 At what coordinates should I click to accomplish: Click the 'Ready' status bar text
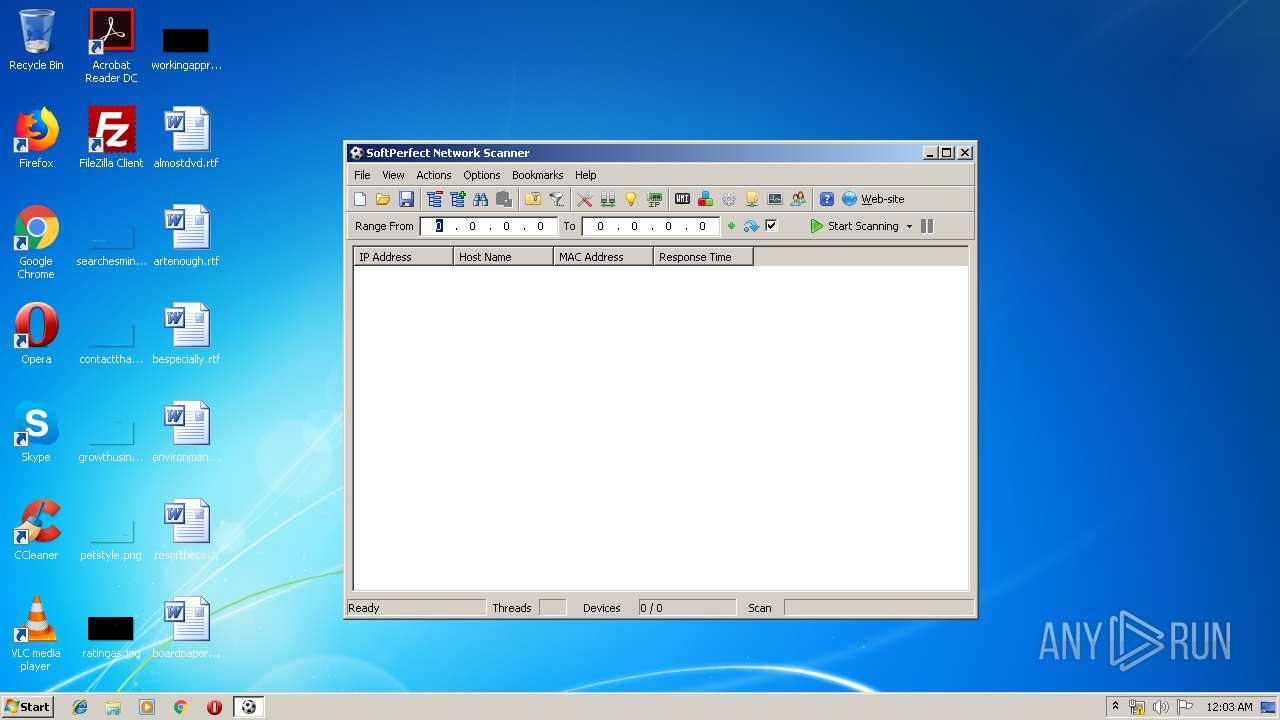point(364,608)
